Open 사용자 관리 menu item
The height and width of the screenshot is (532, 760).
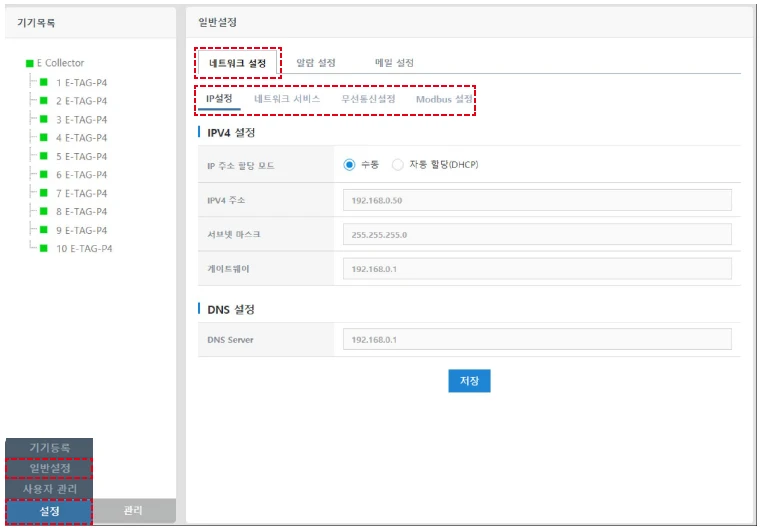[49, 489]
